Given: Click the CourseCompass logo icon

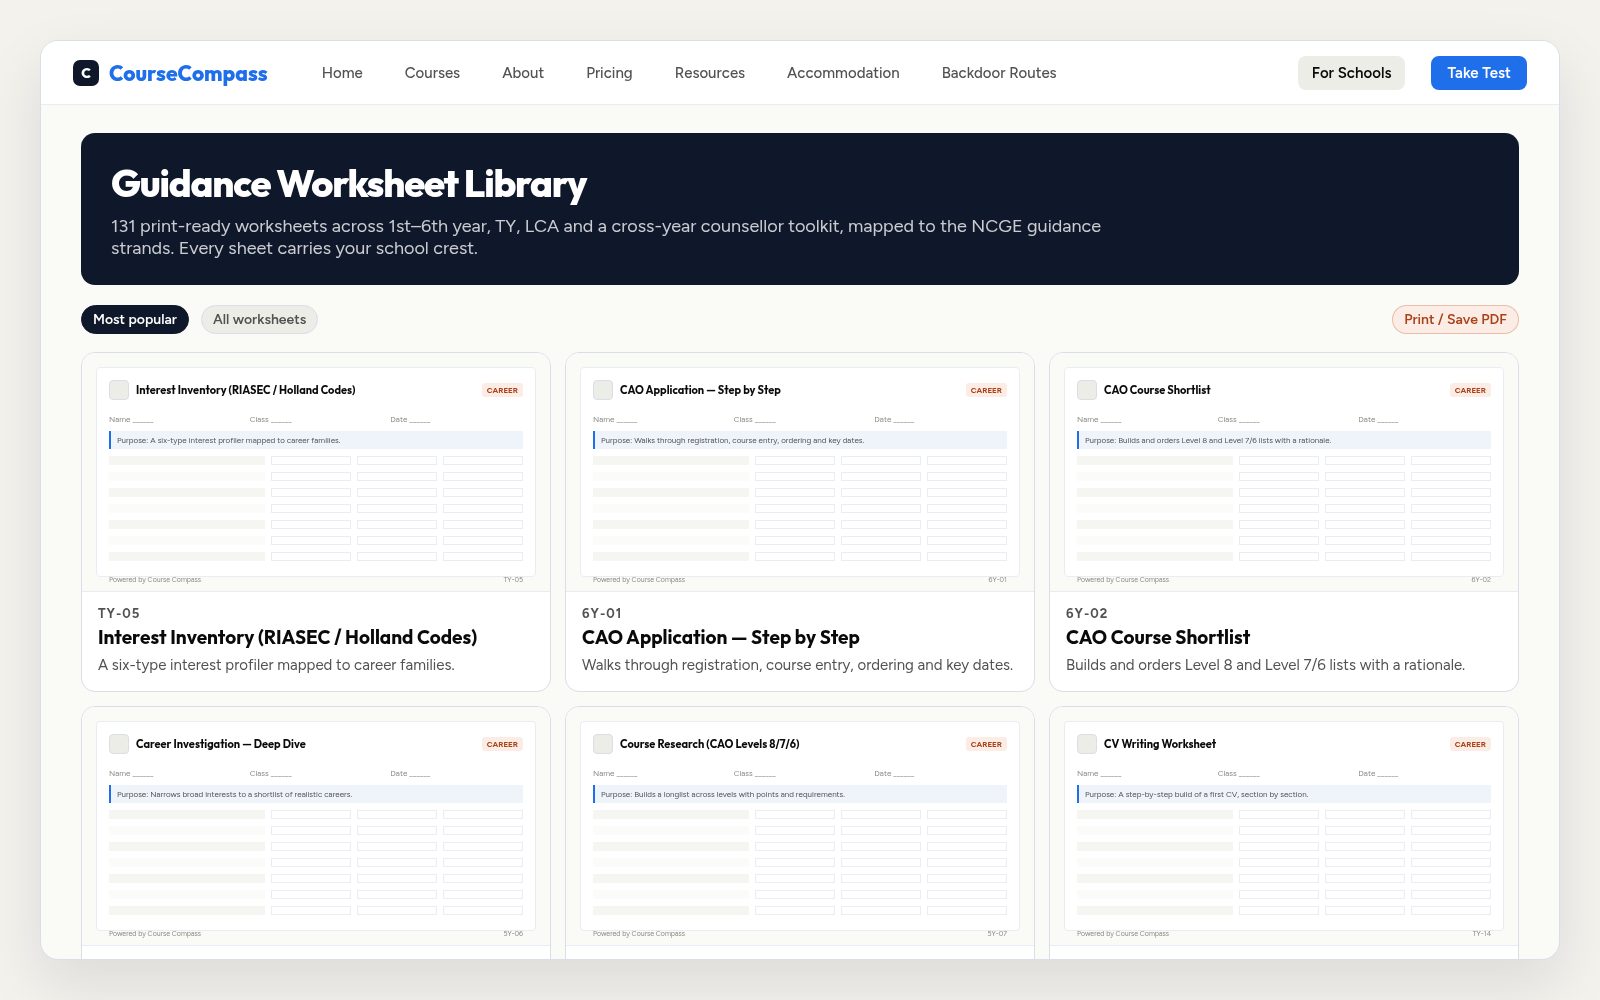Looking at the screenshot, I should [86, 73].
